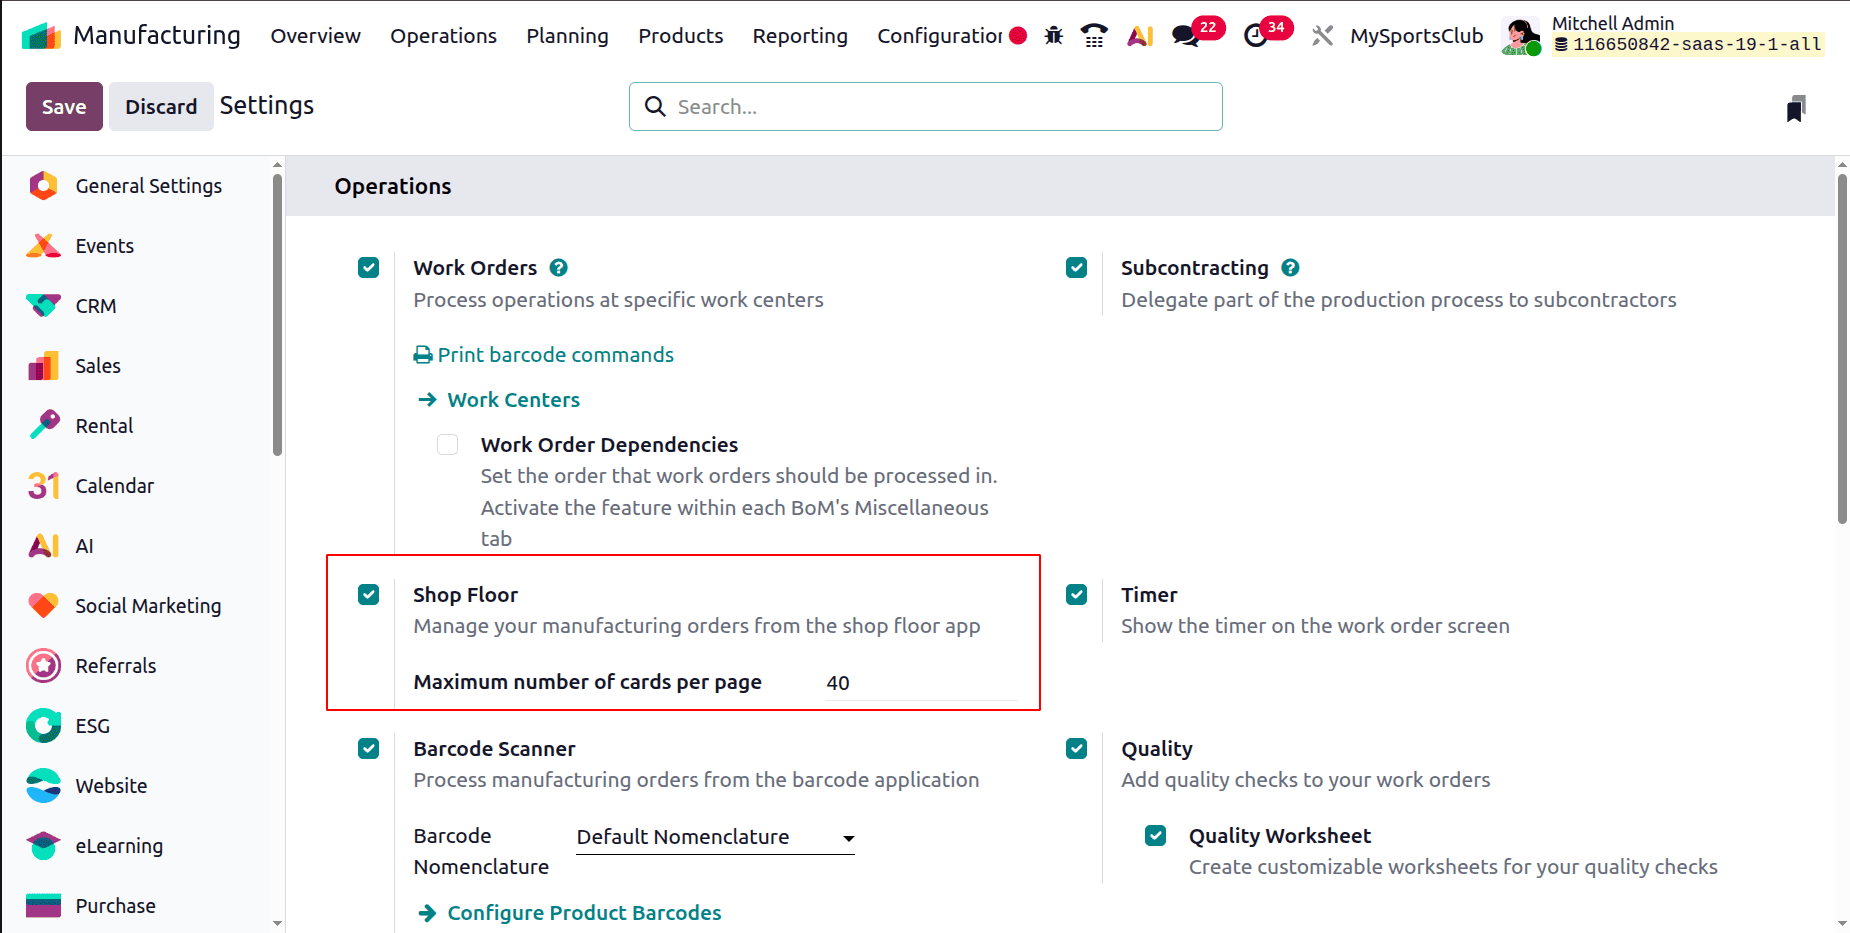1850x933 pixels.
Task: Select Referrals in settings sidebar
Action: (138, 666)
